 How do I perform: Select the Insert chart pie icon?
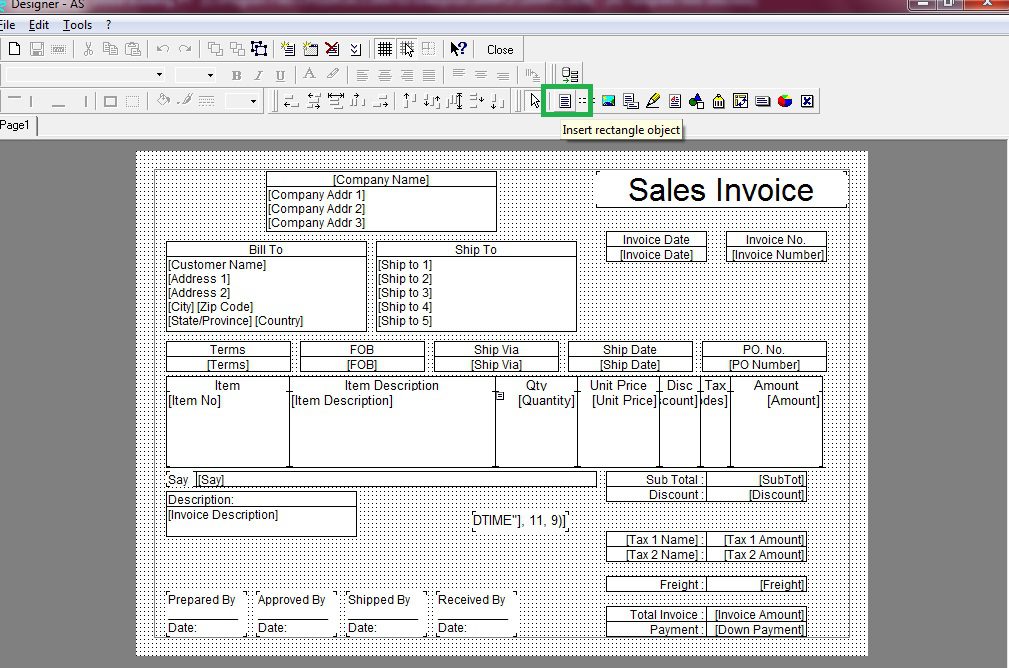[785, 101]
